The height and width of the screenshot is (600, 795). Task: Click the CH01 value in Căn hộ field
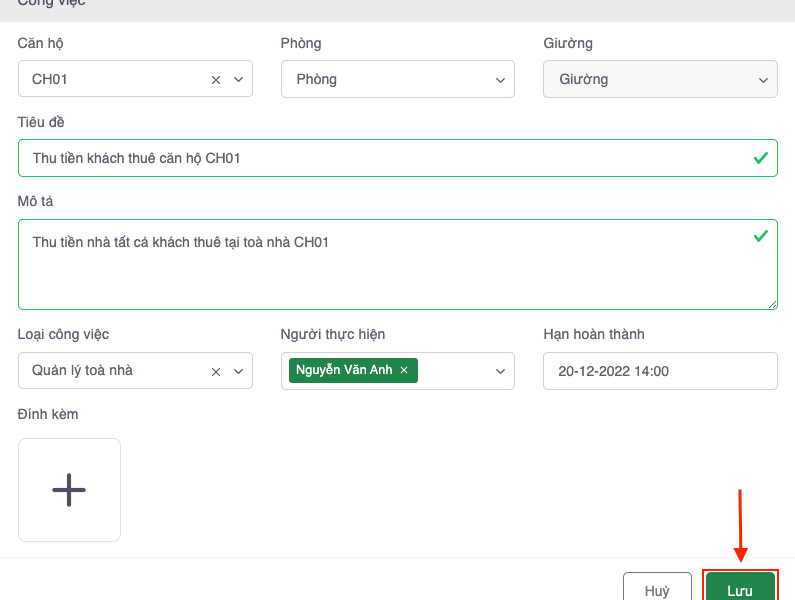[50, 80]
